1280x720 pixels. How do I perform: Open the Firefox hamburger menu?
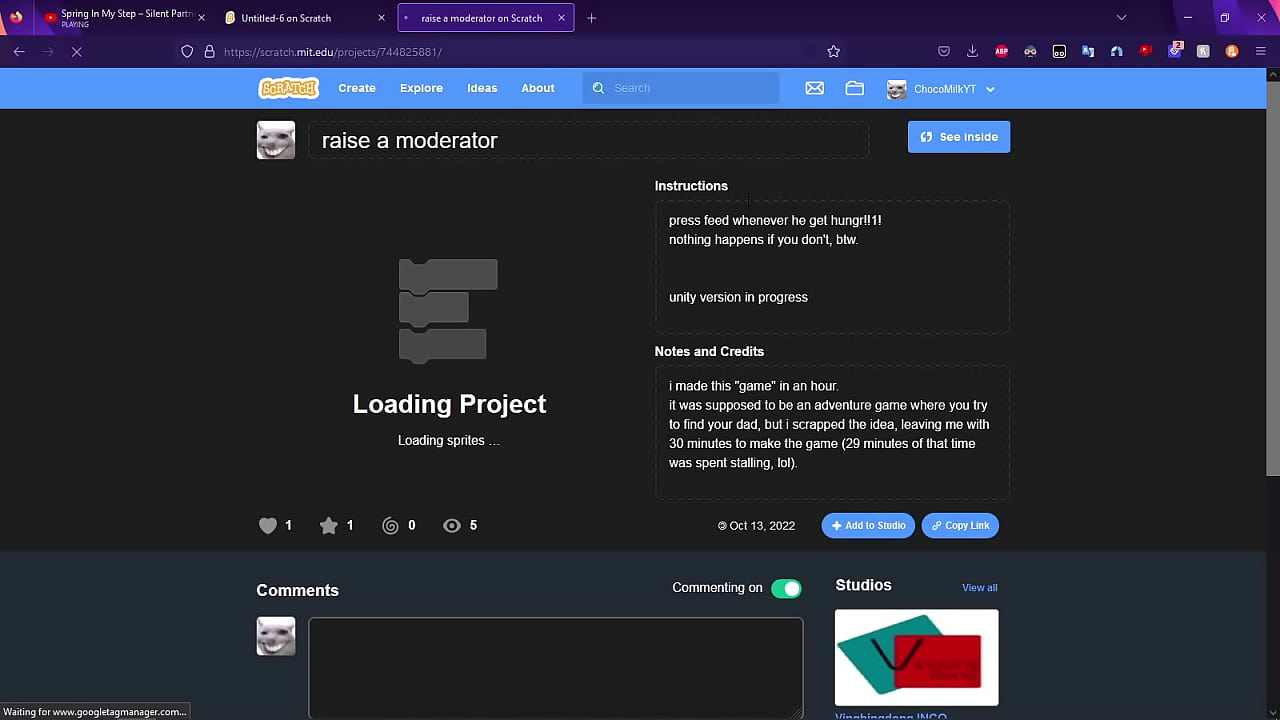1260,51
